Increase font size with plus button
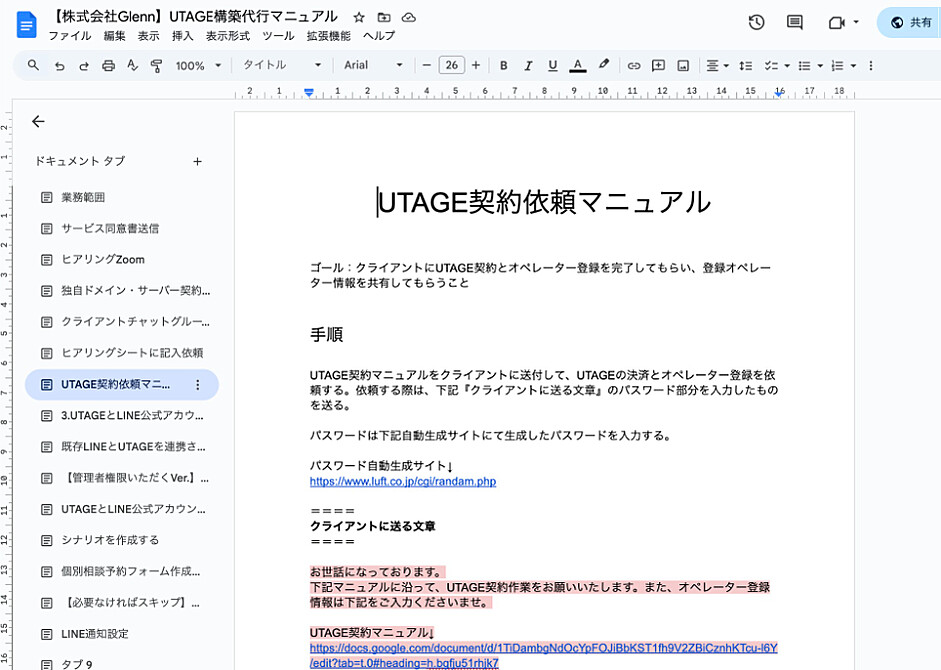Viewport: 941px width, 670px height. 476,65
